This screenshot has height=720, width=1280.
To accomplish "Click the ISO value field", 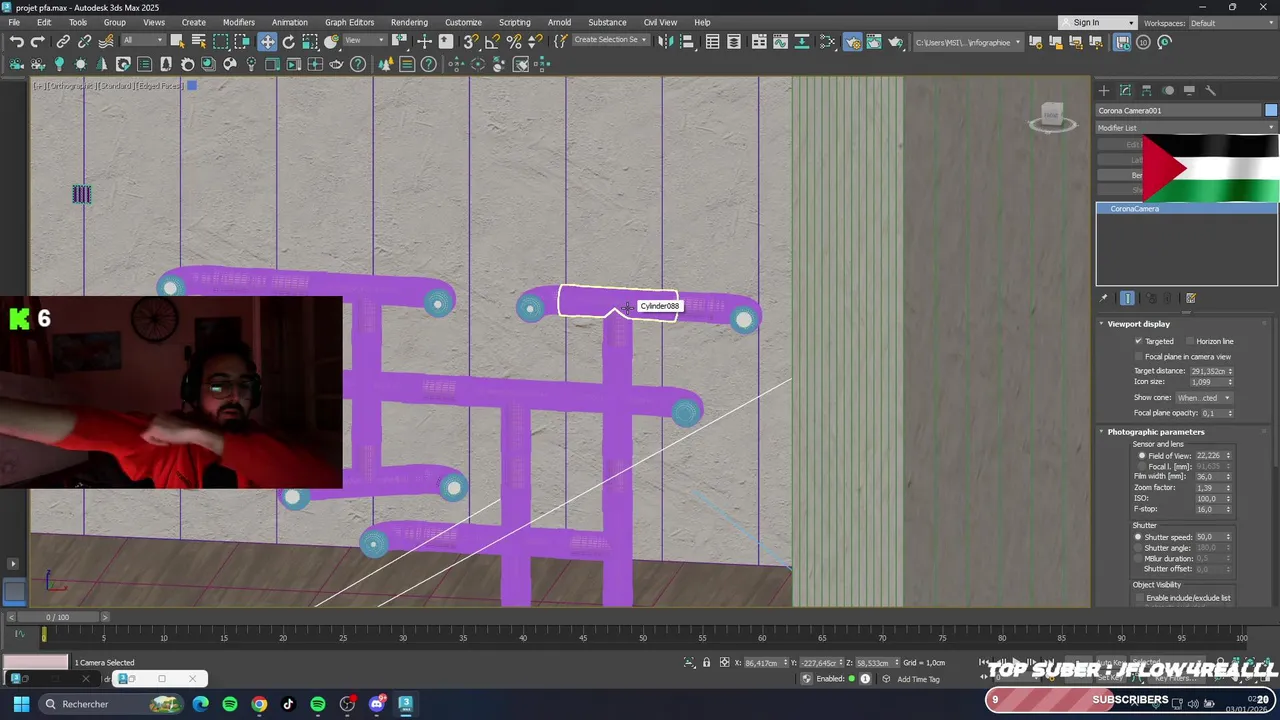I will click(1209, 498).
